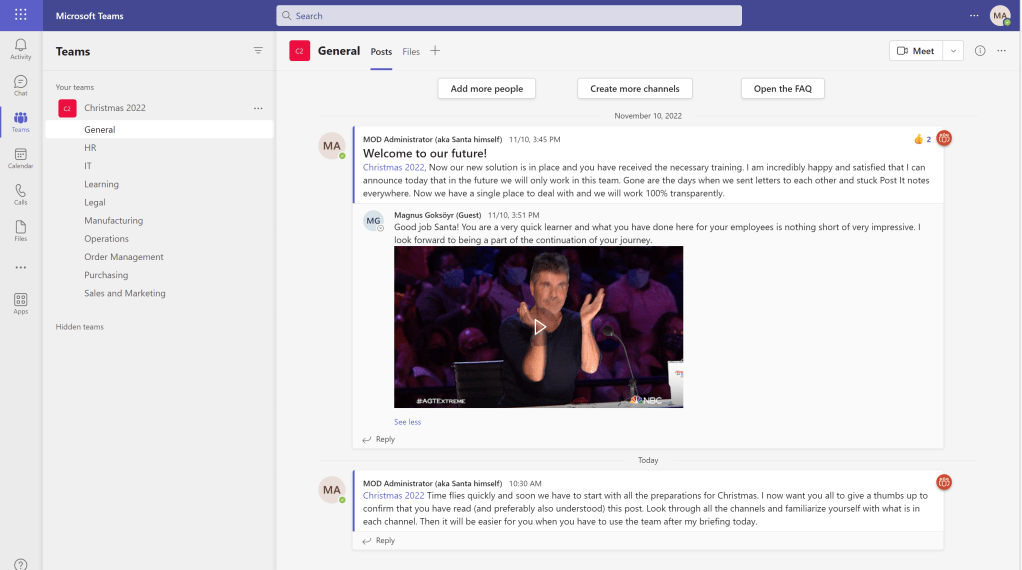Select the Manufacturing channel
1022x570 pixels.
113,221
